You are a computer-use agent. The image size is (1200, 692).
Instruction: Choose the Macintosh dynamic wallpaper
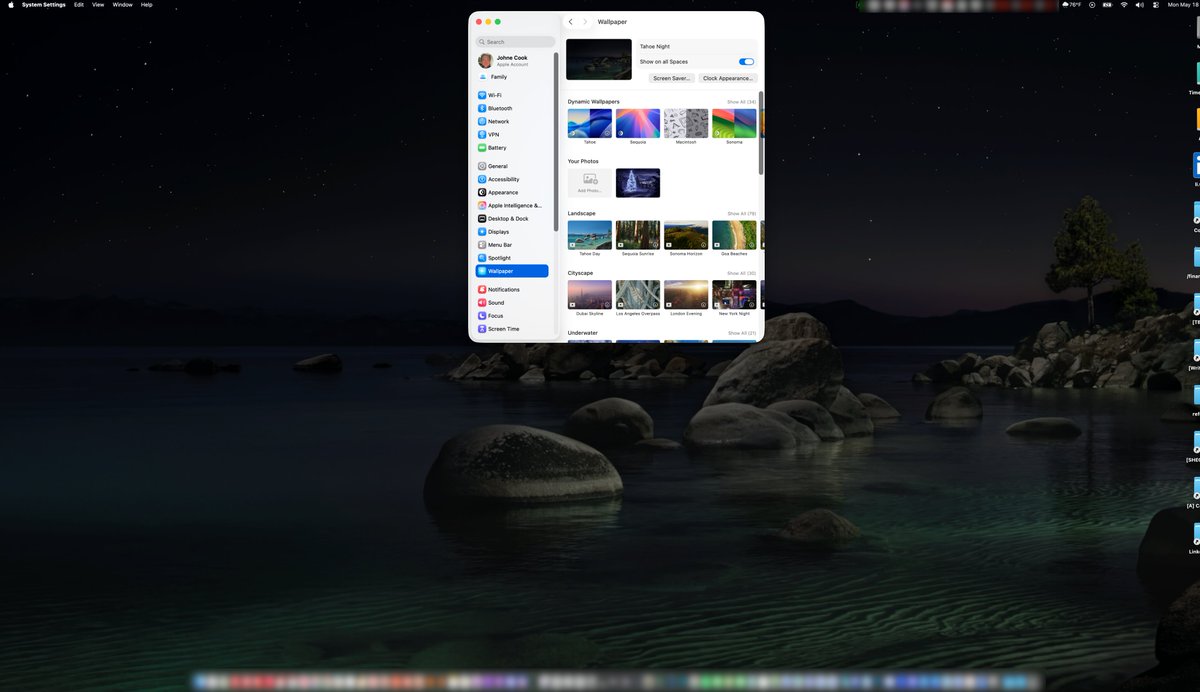686,124
